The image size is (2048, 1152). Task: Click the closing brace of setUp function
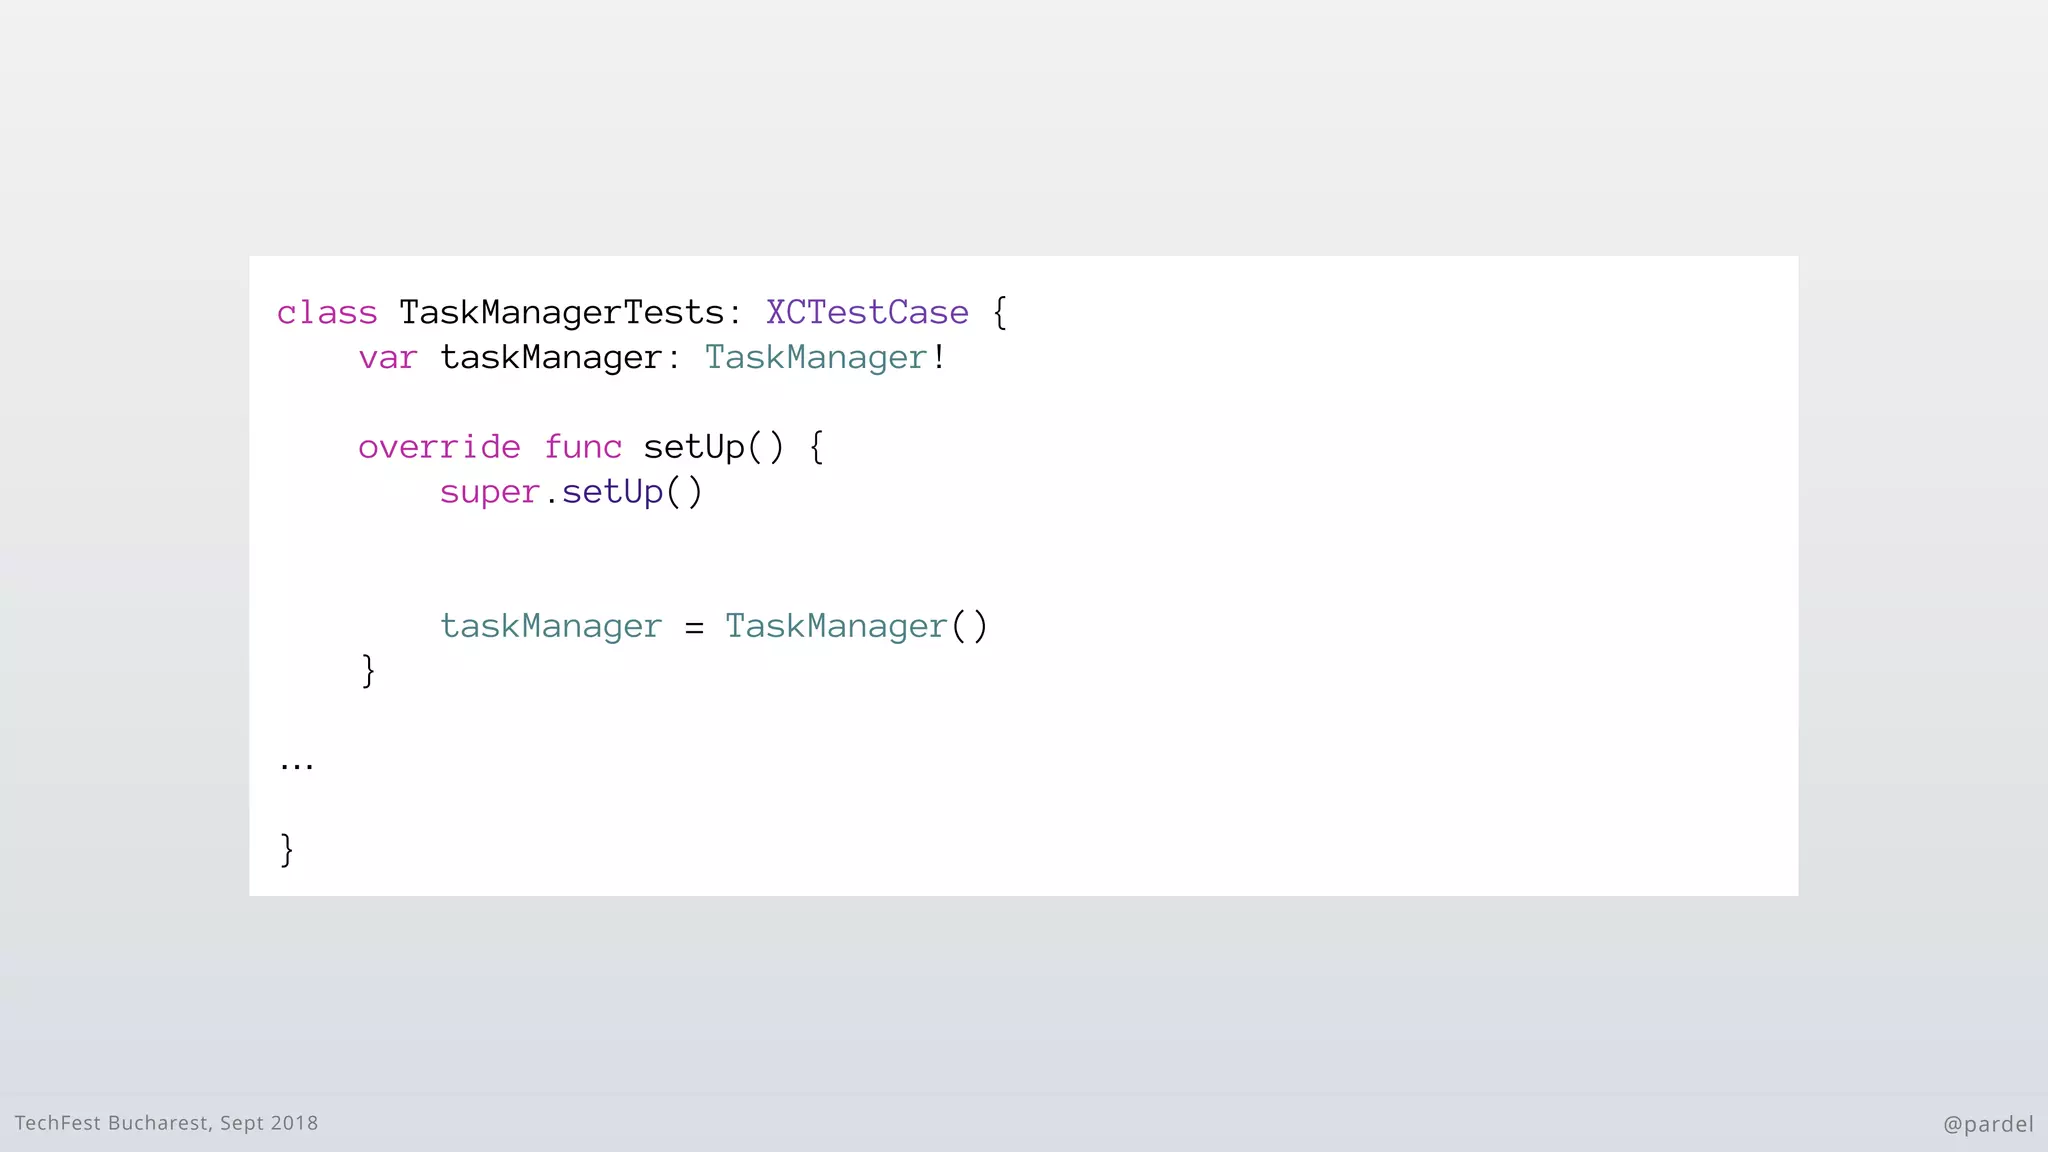point(368,671)
